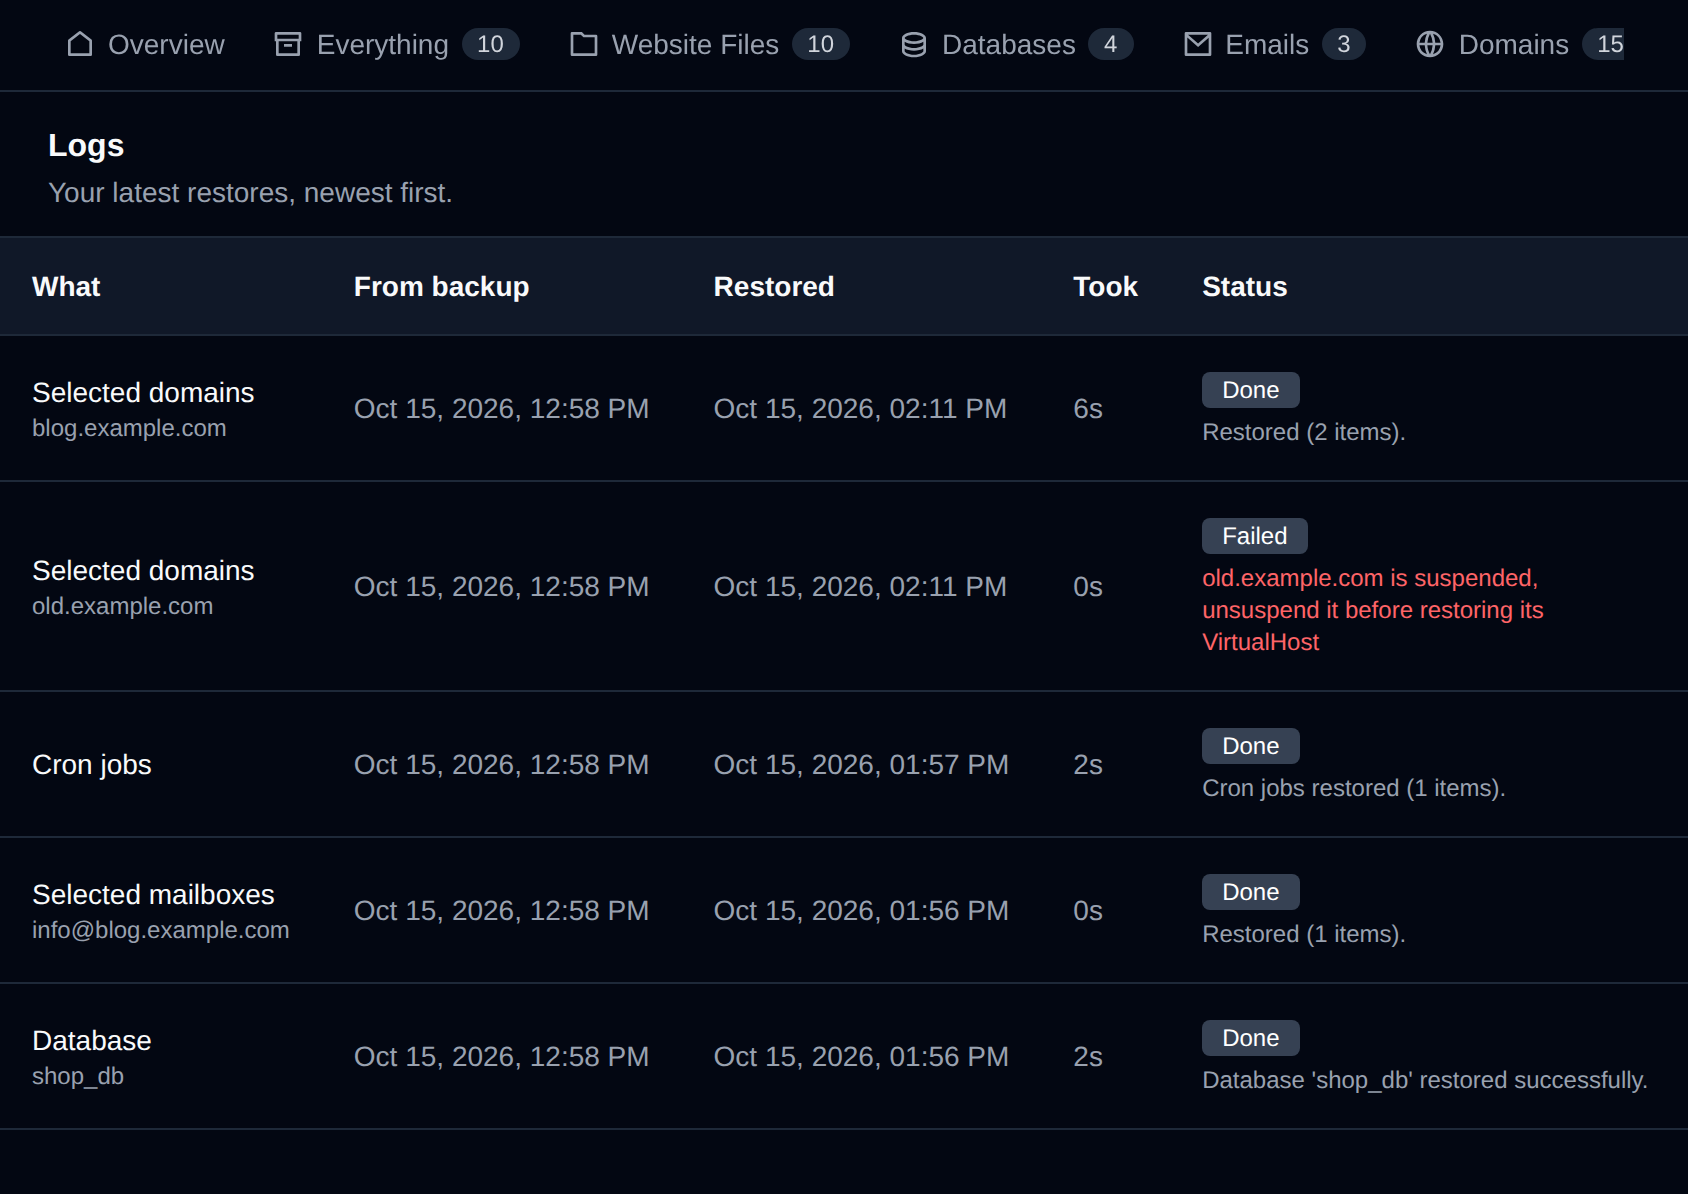Image resolution: width=1688 pixels, height=1194 pixels.
Task: Click 'Restored (1 items).' status message
Action: point(1303,934)
